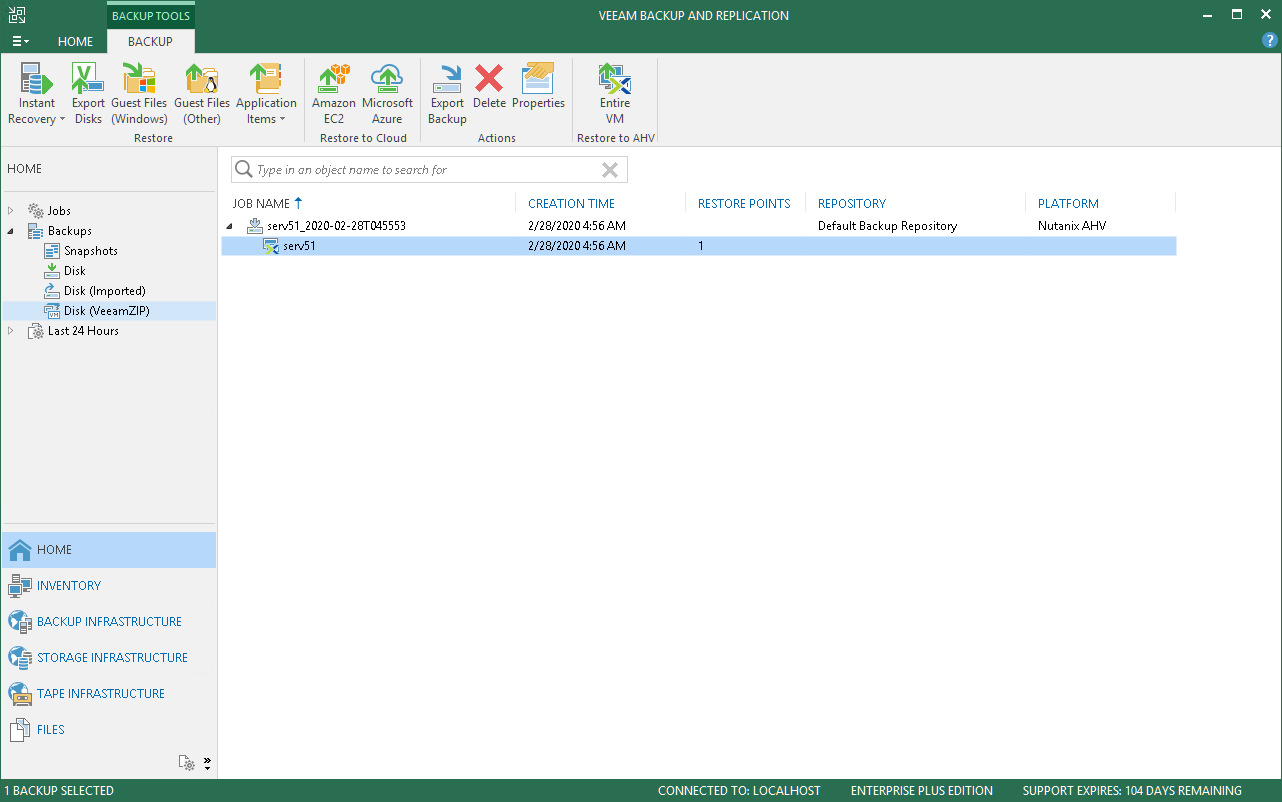Viewport: 1282px width, 802px height.
Task: Select the serv51_2020-02-28T045553 backup job
Action: 336,226
